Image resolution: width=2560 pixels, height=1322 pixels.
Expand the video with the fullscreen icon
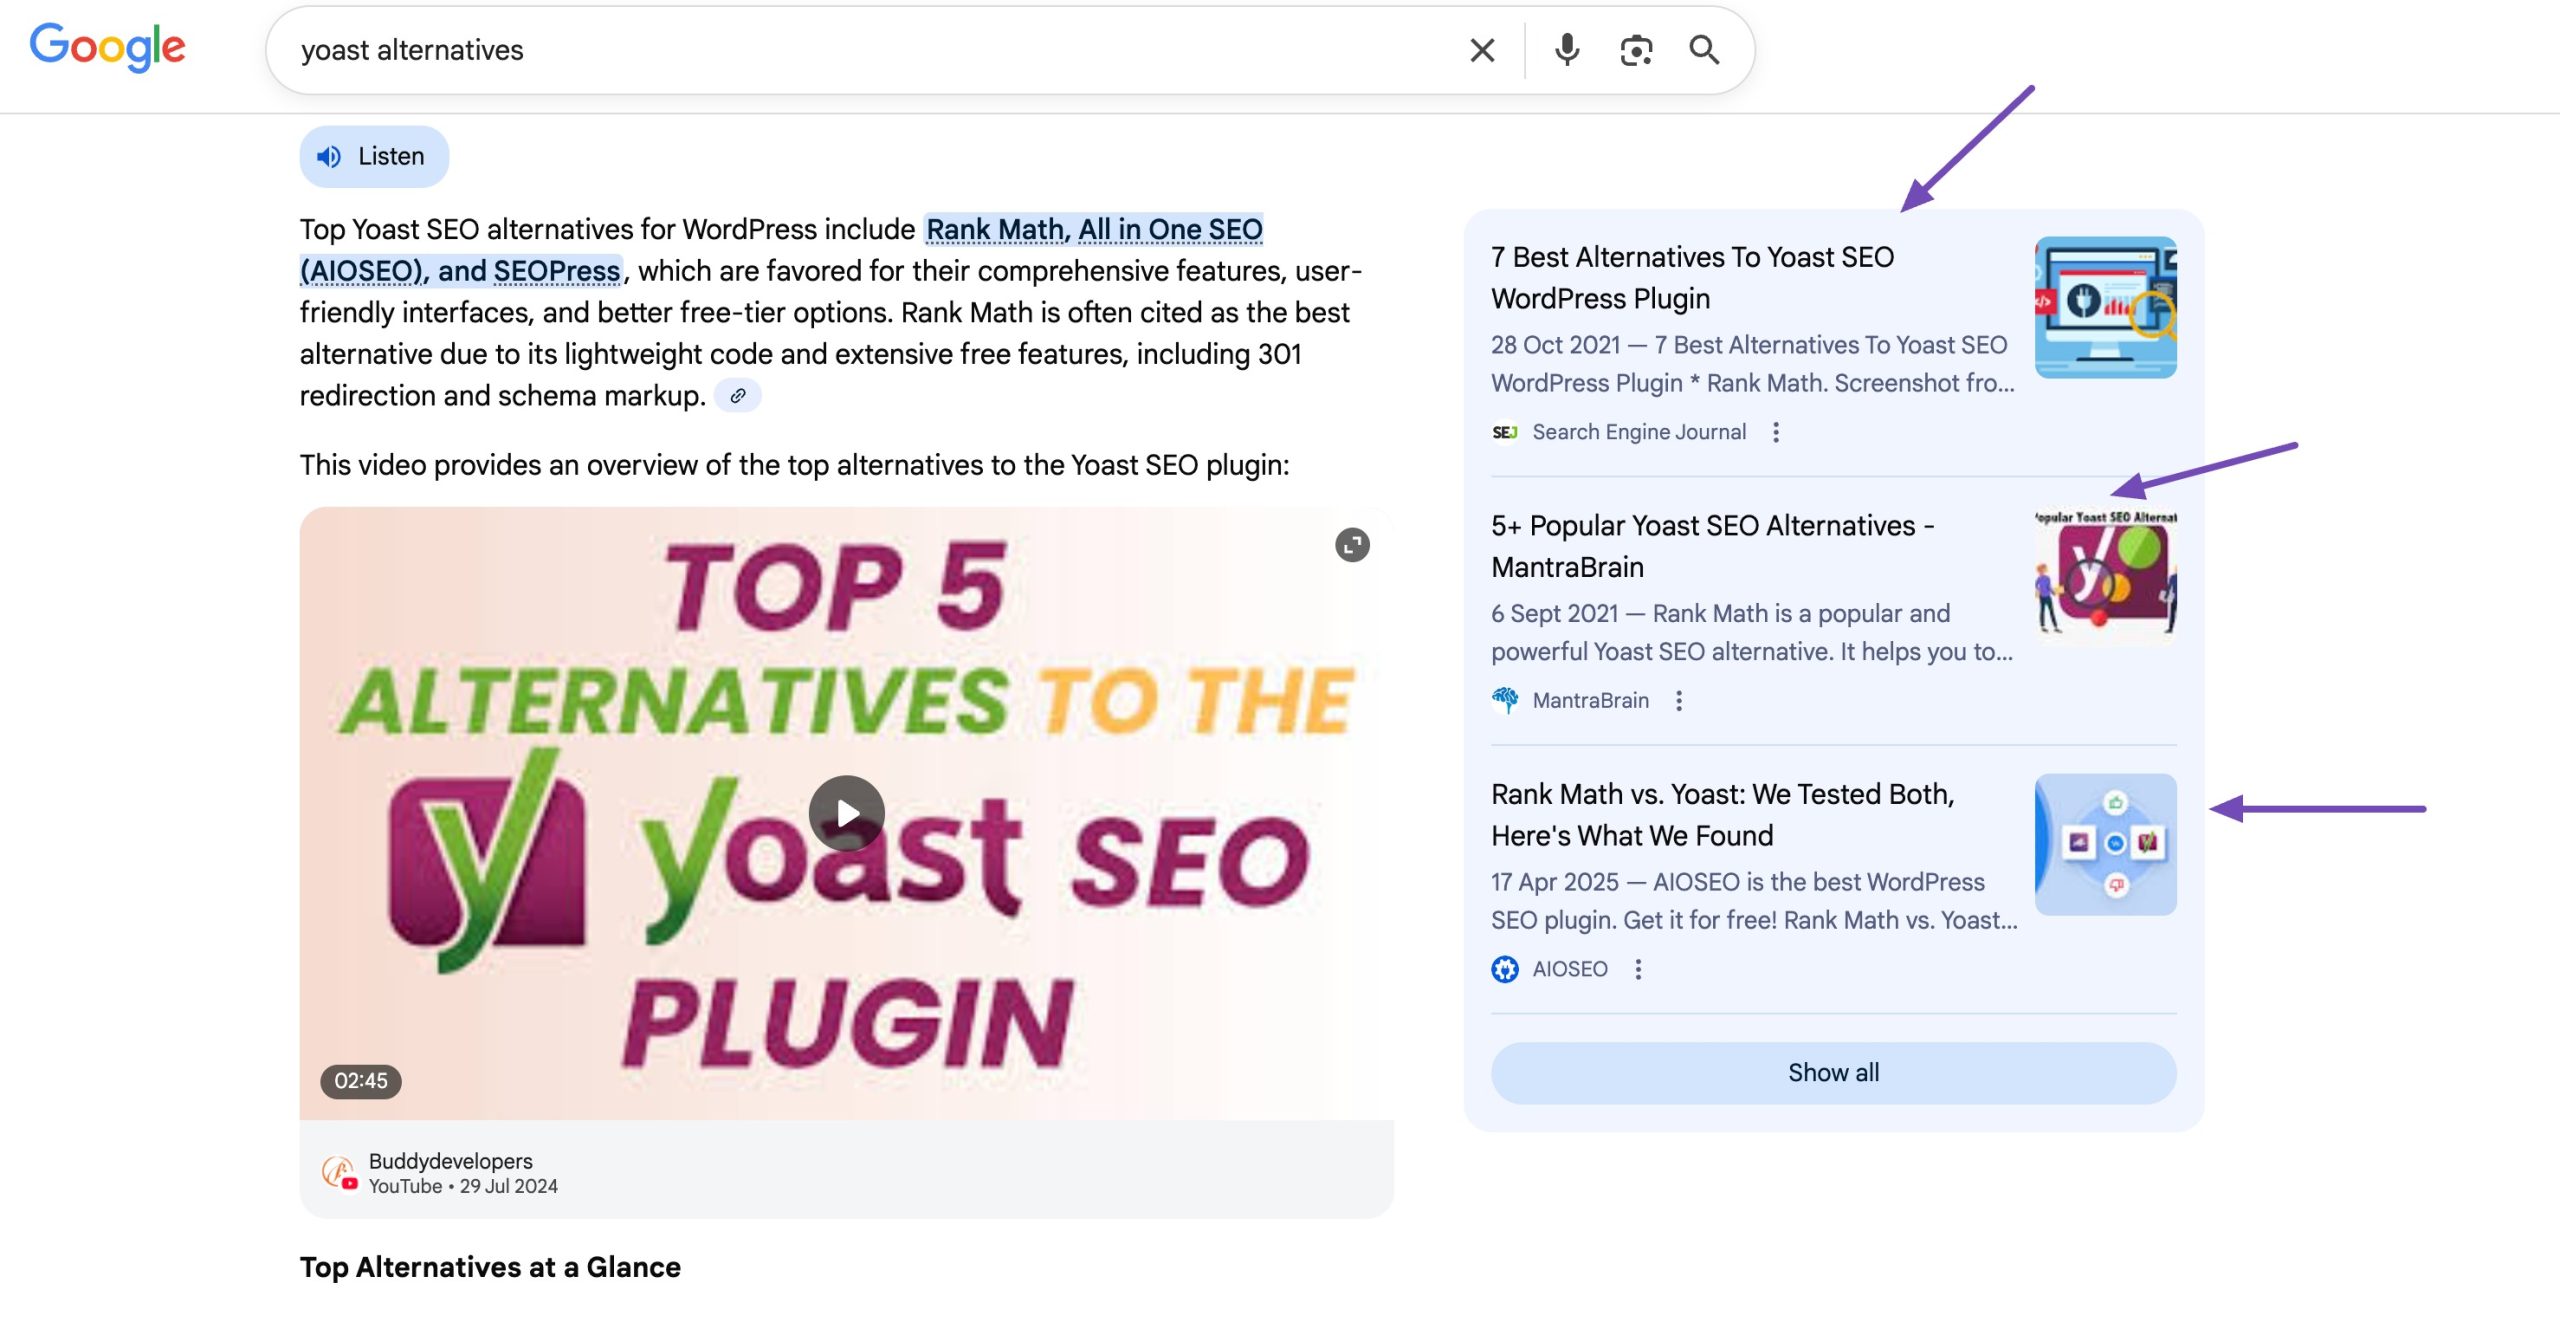[1352, 545]
